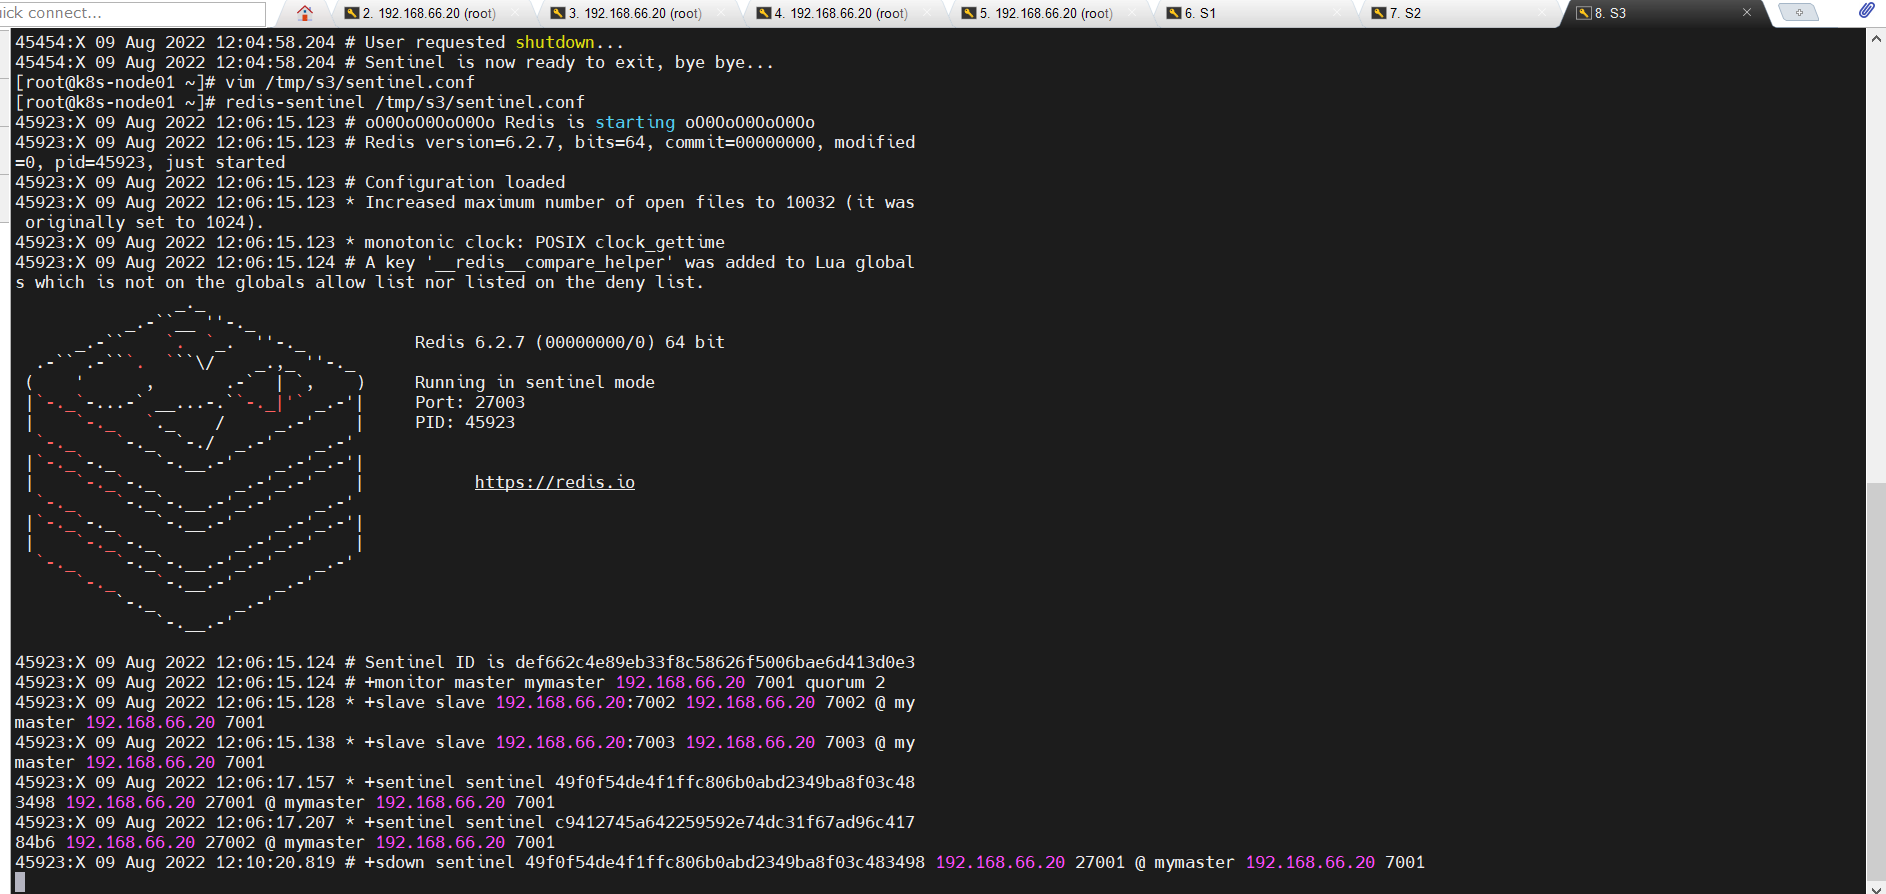Screen dimensions: 1886x894
Task: Close tab 5. 192.168.66.20 (root)
Action: click(x=1131, y=13)
